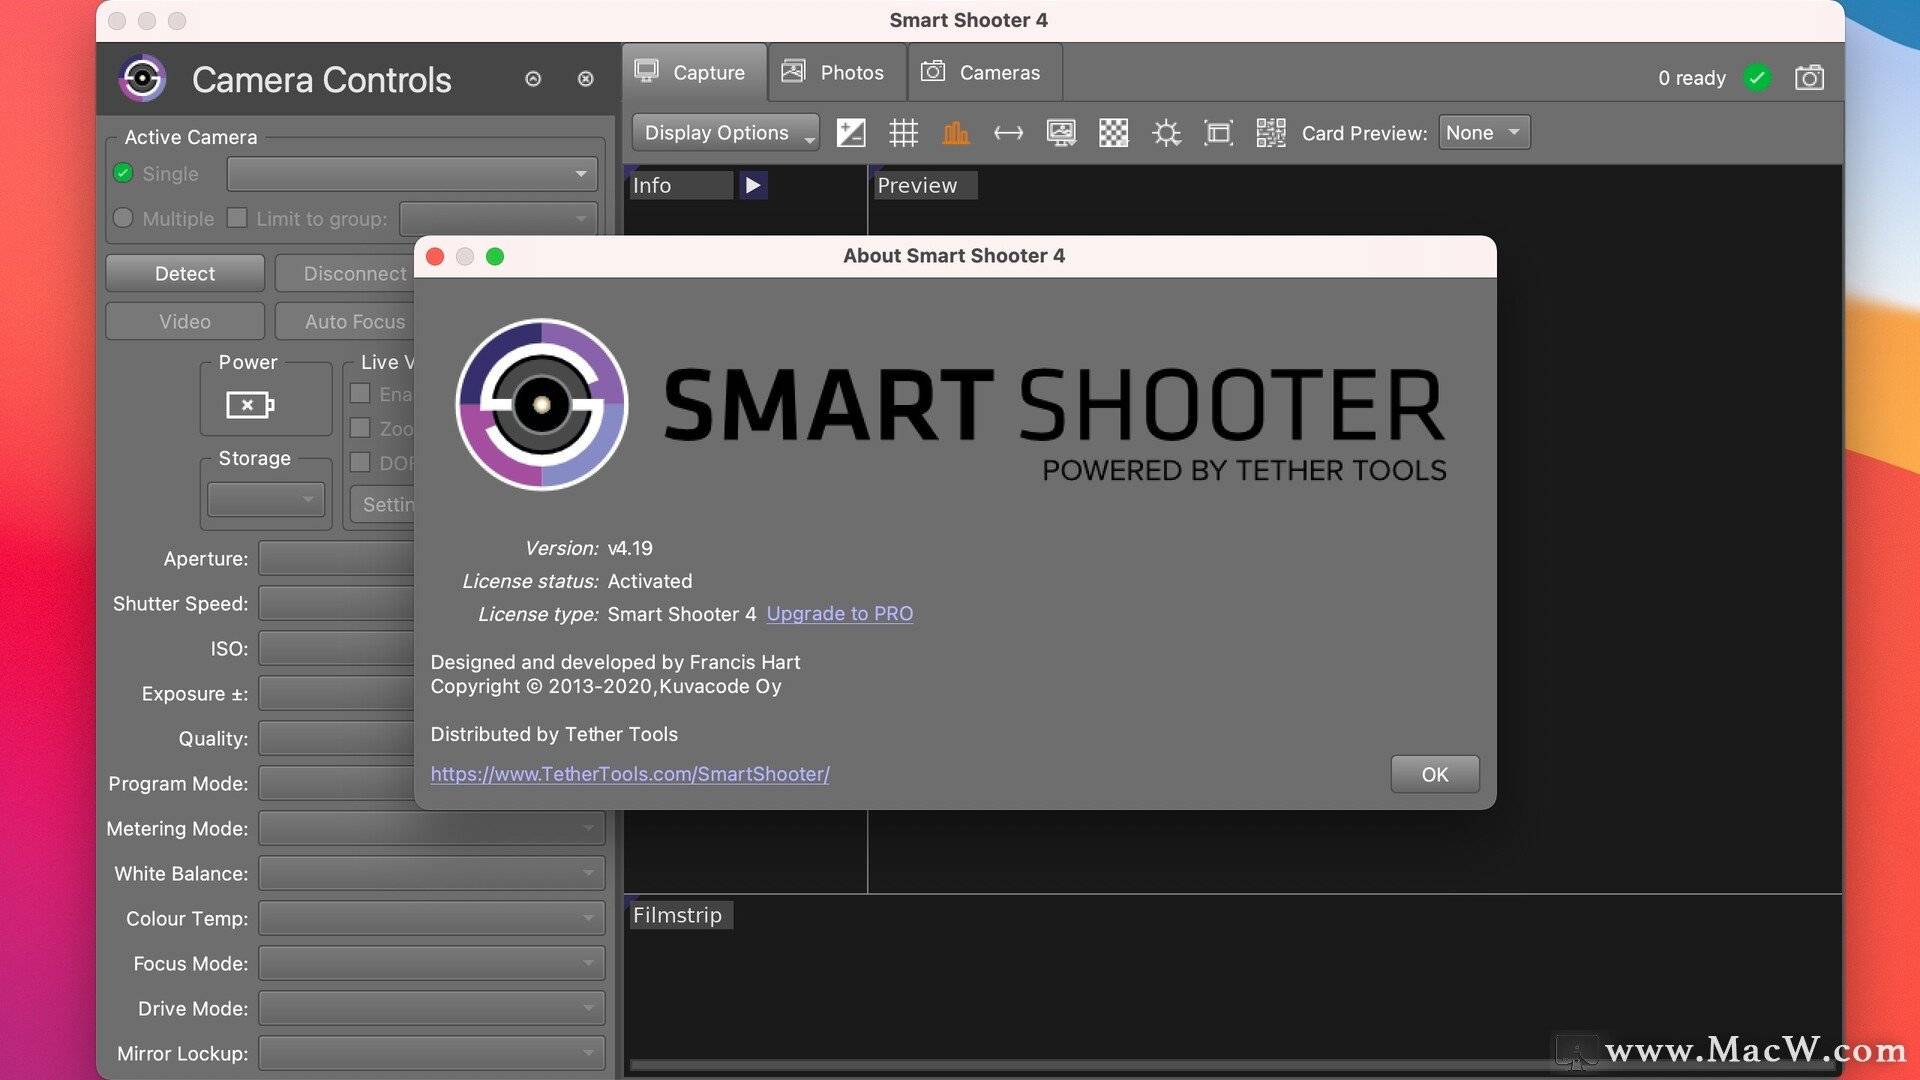Open the Drive Mode dropdown
The width and height of the screenshot is (1920, 1080).
point(431,1008)
